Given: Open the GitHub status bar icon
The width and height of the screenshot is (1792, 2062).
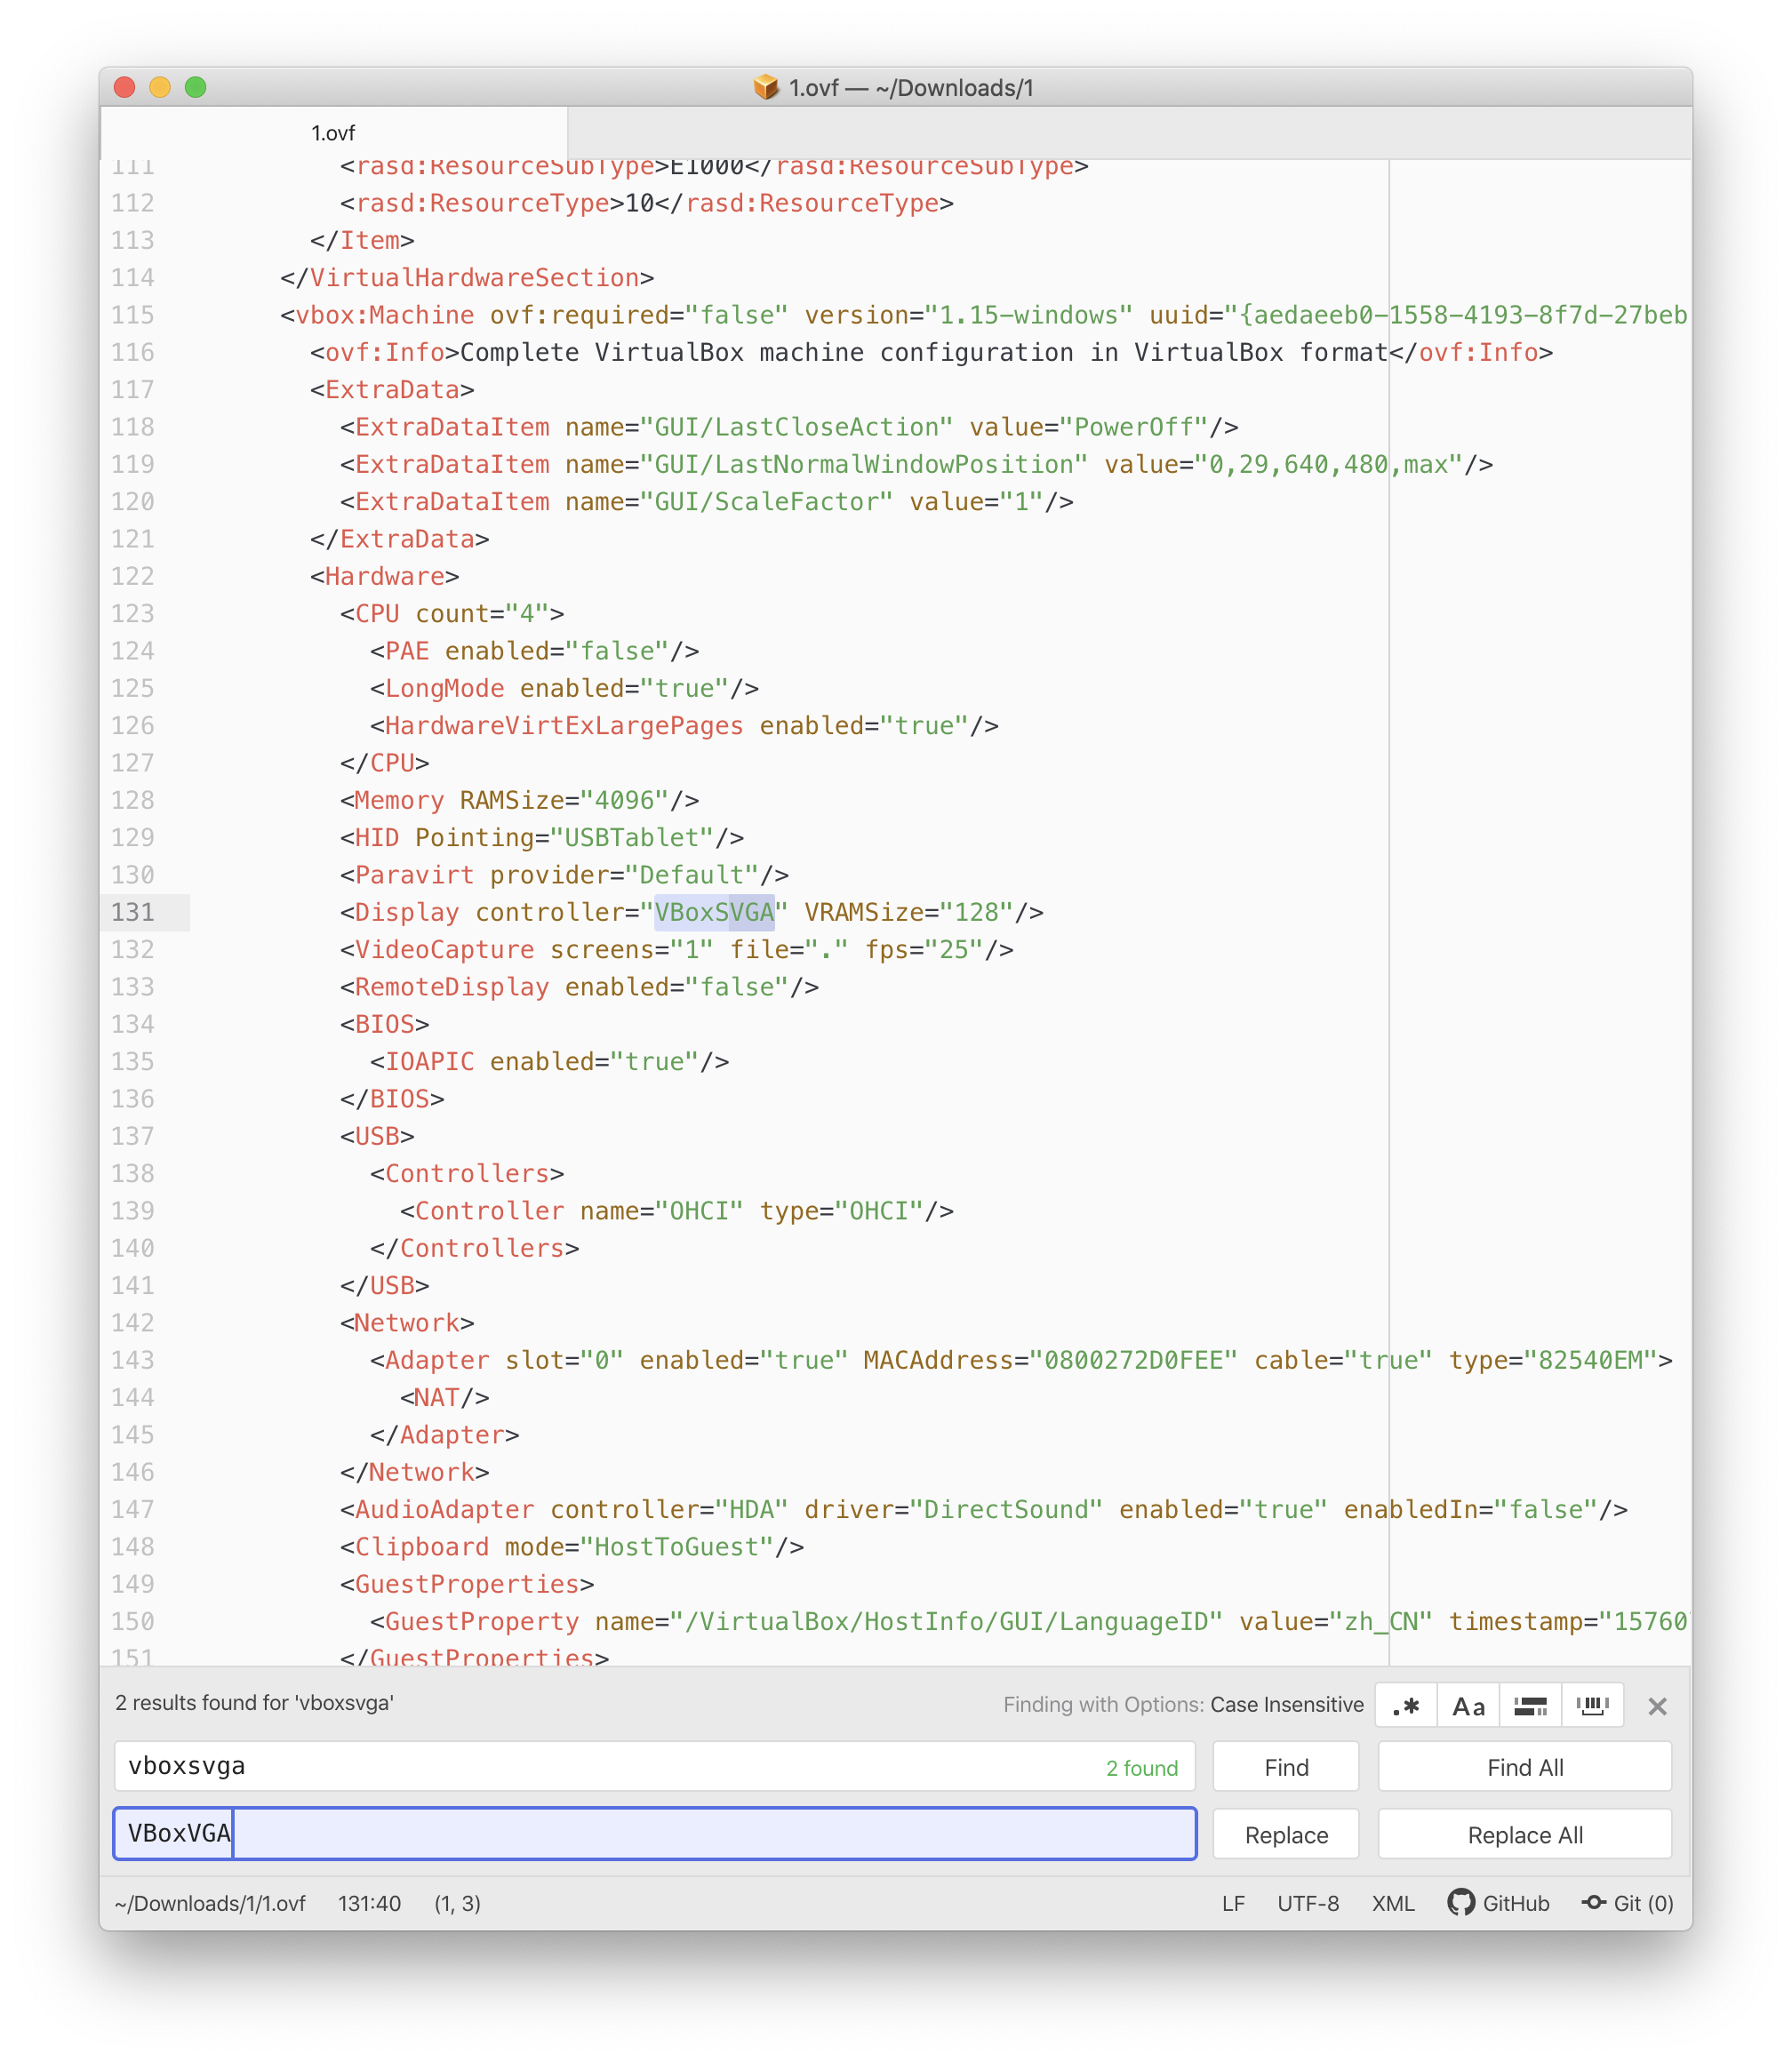Looking at the screenshot, I should [1498, 1903].
